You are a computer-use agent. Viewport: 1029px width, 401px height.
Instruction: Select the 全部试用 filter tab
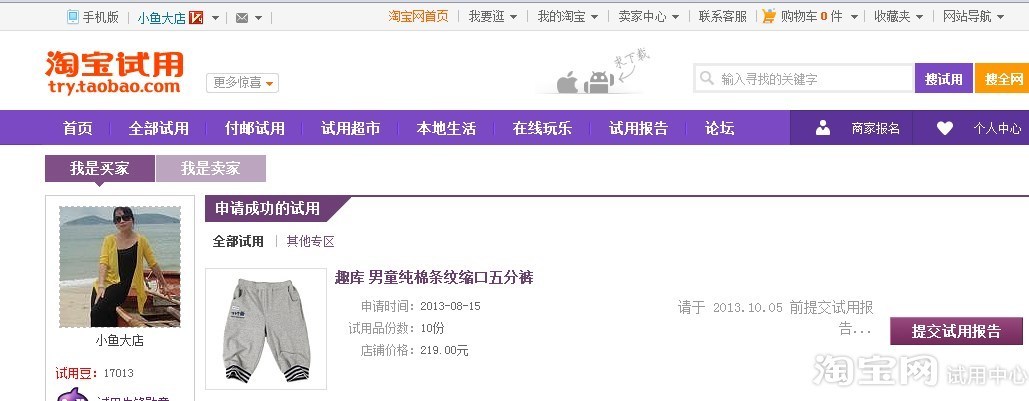[238, 242]
